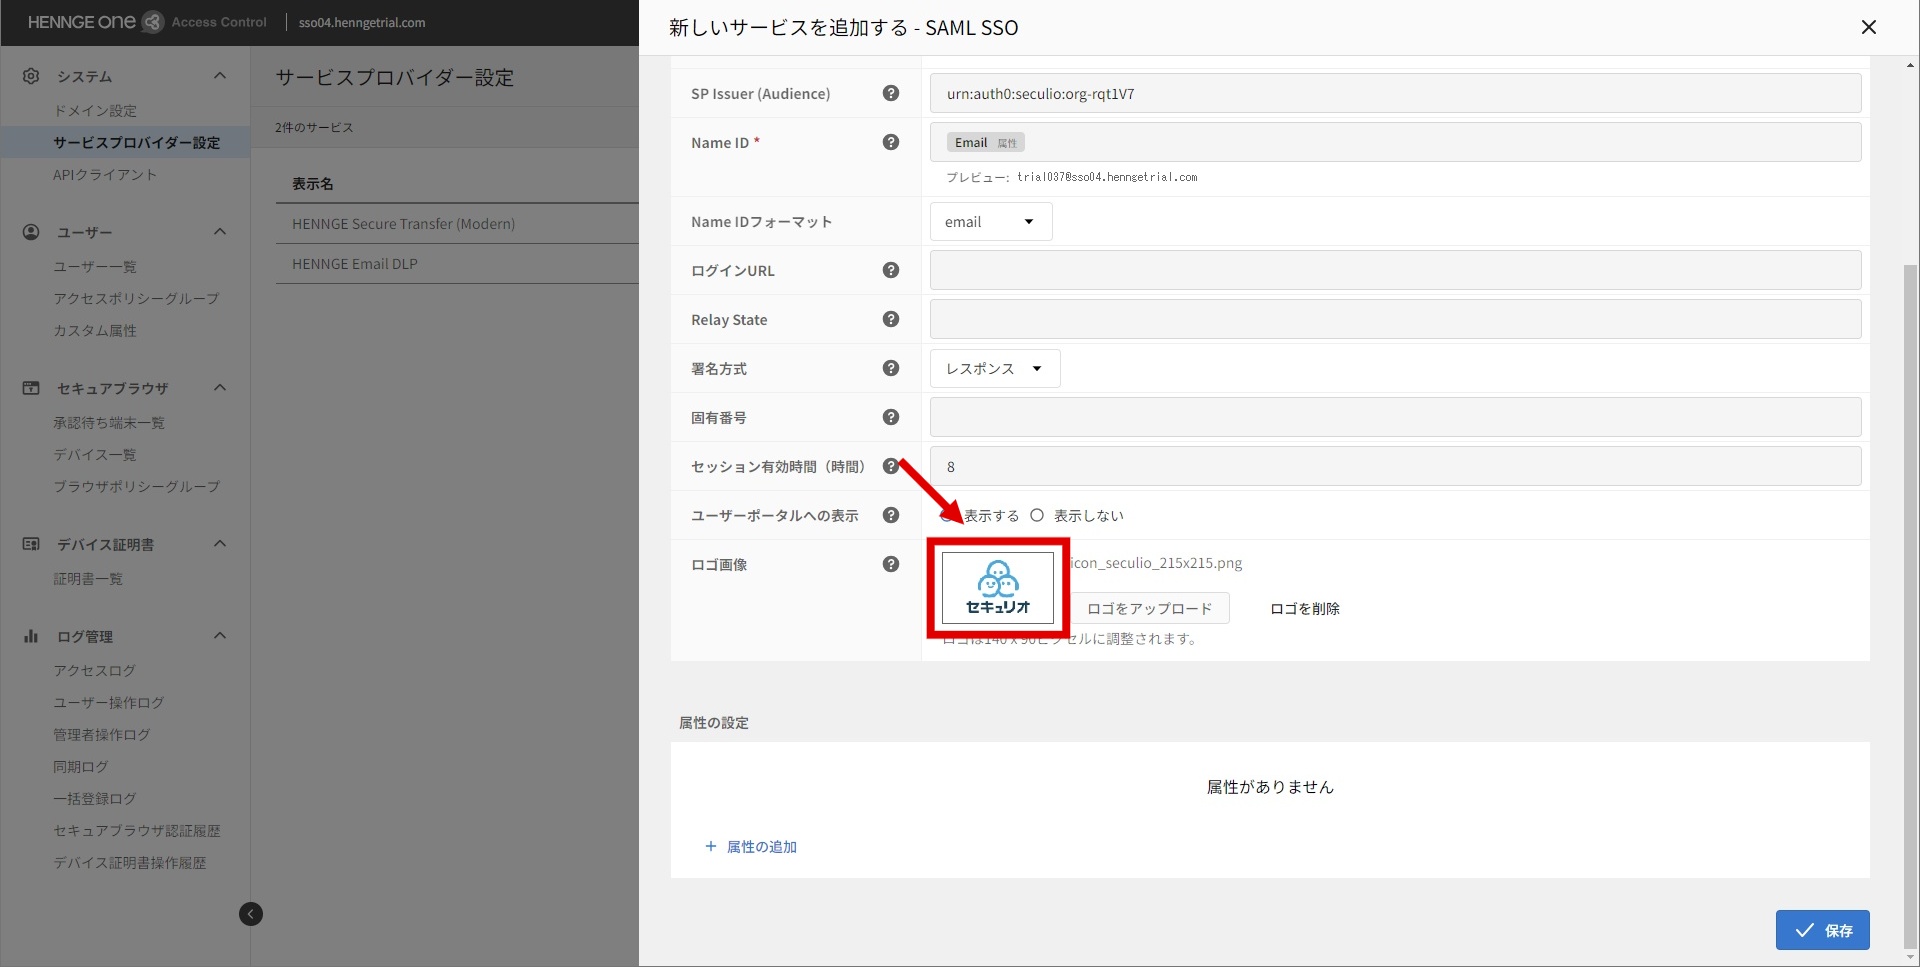Collapse the セキュアブラウザ section
The image size is (1920, 967).
pyautogui.click(x=220, y=388)
